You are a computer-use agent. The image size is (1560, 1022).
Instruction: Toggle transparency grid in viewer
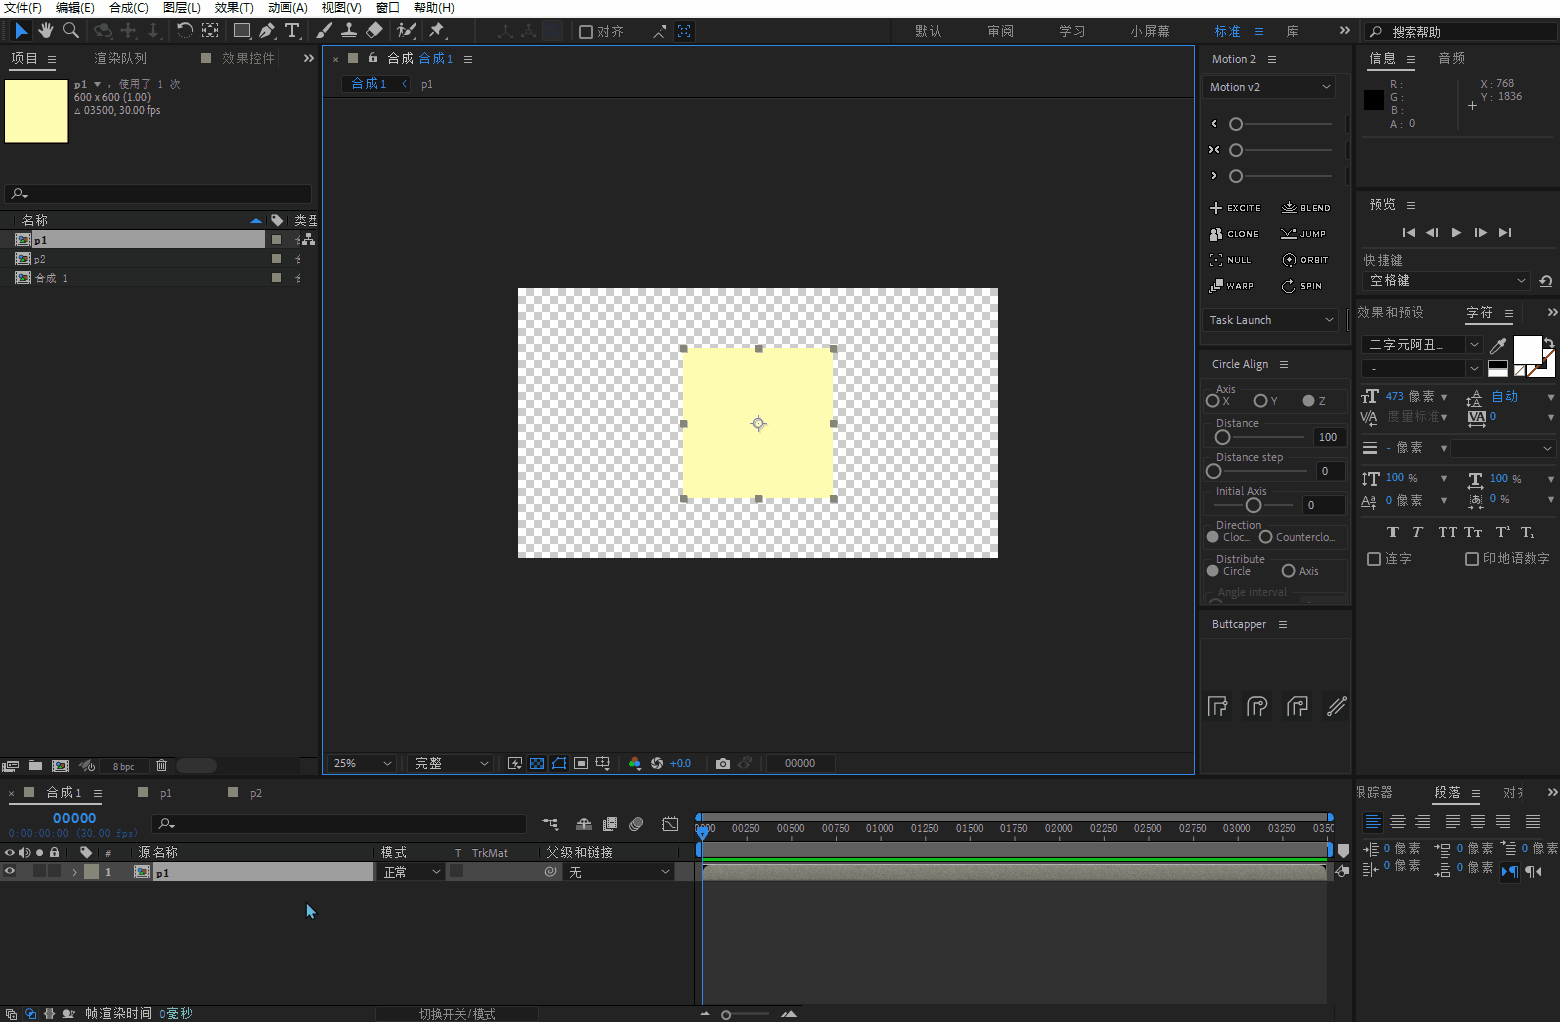point(537,763)
